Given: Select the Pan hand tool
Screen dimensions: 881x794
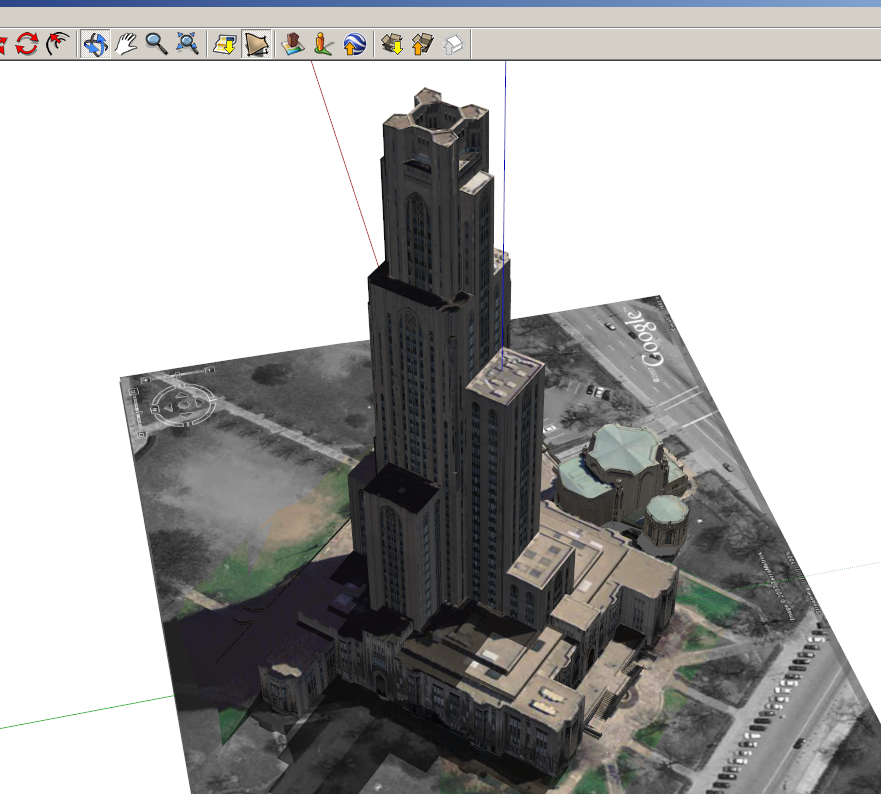Looking at the screenshot, I should click(126, 43).
